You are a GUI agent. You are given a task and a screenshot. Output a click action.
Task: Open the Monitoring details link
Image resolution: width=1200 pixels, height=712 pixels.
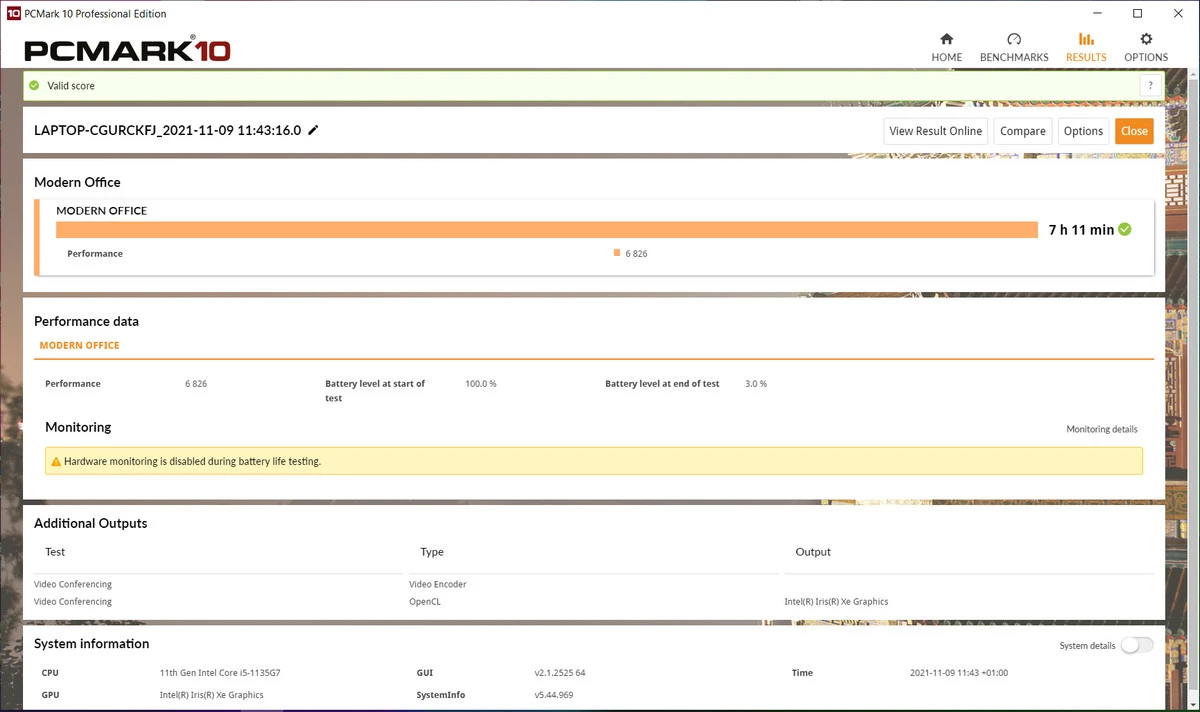tap(1101, 429)
